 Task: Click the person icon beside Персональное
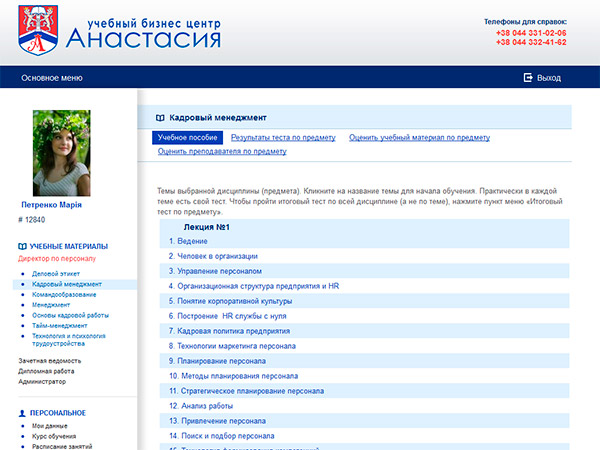22,413
